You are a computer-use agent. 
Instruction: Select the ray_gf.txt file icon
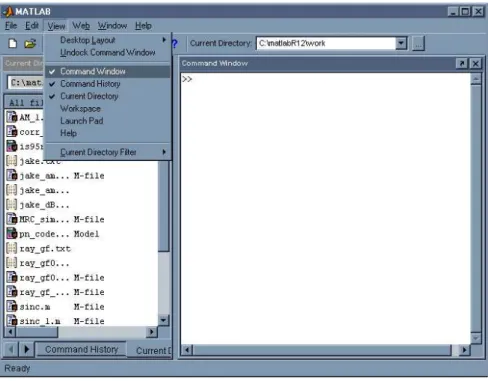(x=12, y=248)
